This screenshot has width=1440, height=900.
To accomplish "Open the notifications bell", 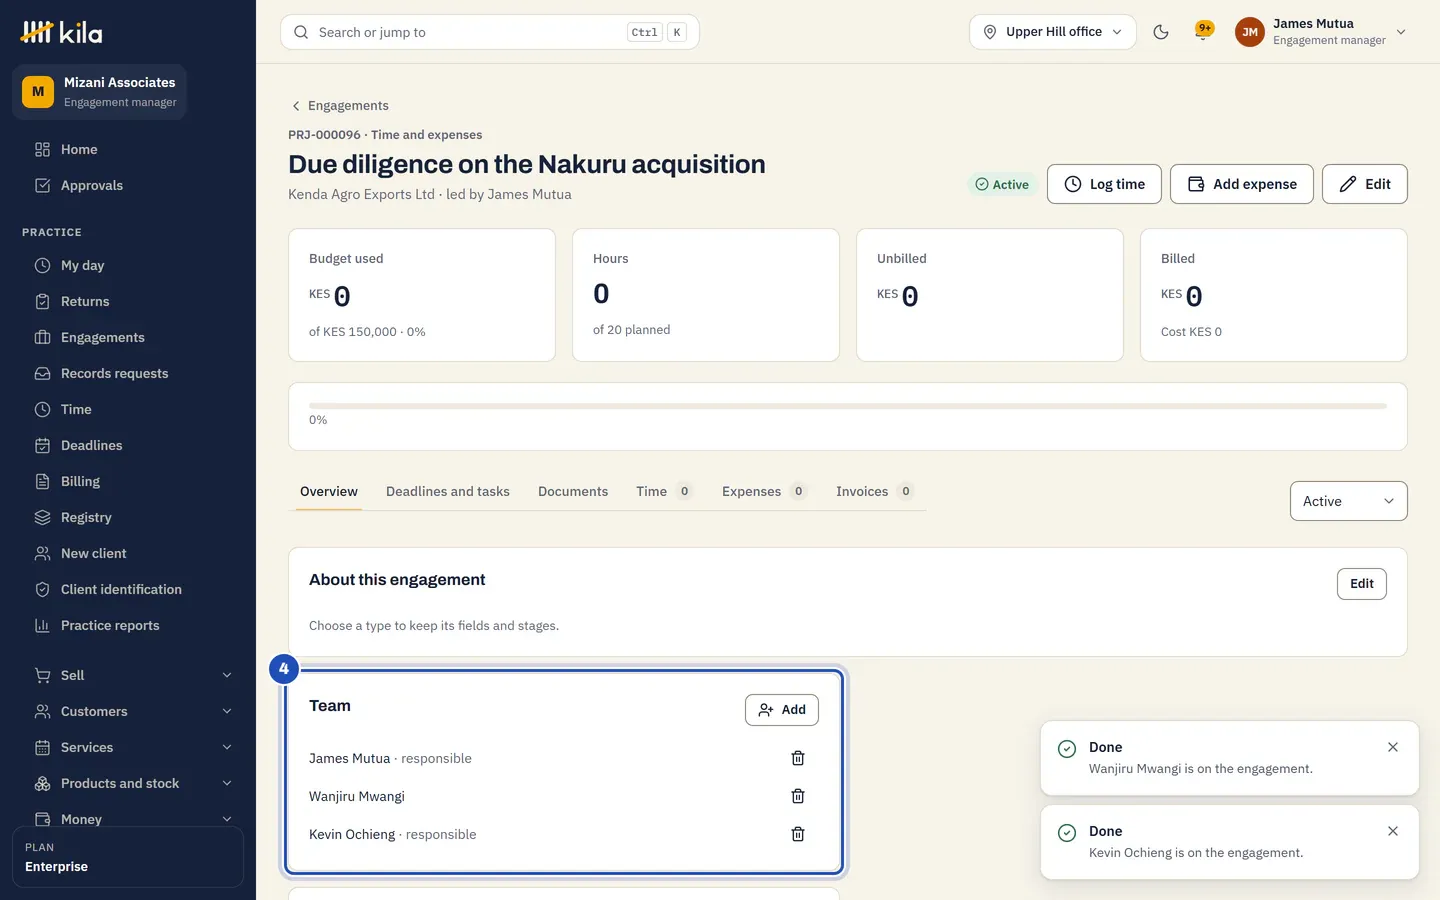I will click(x=1203, y=32).
